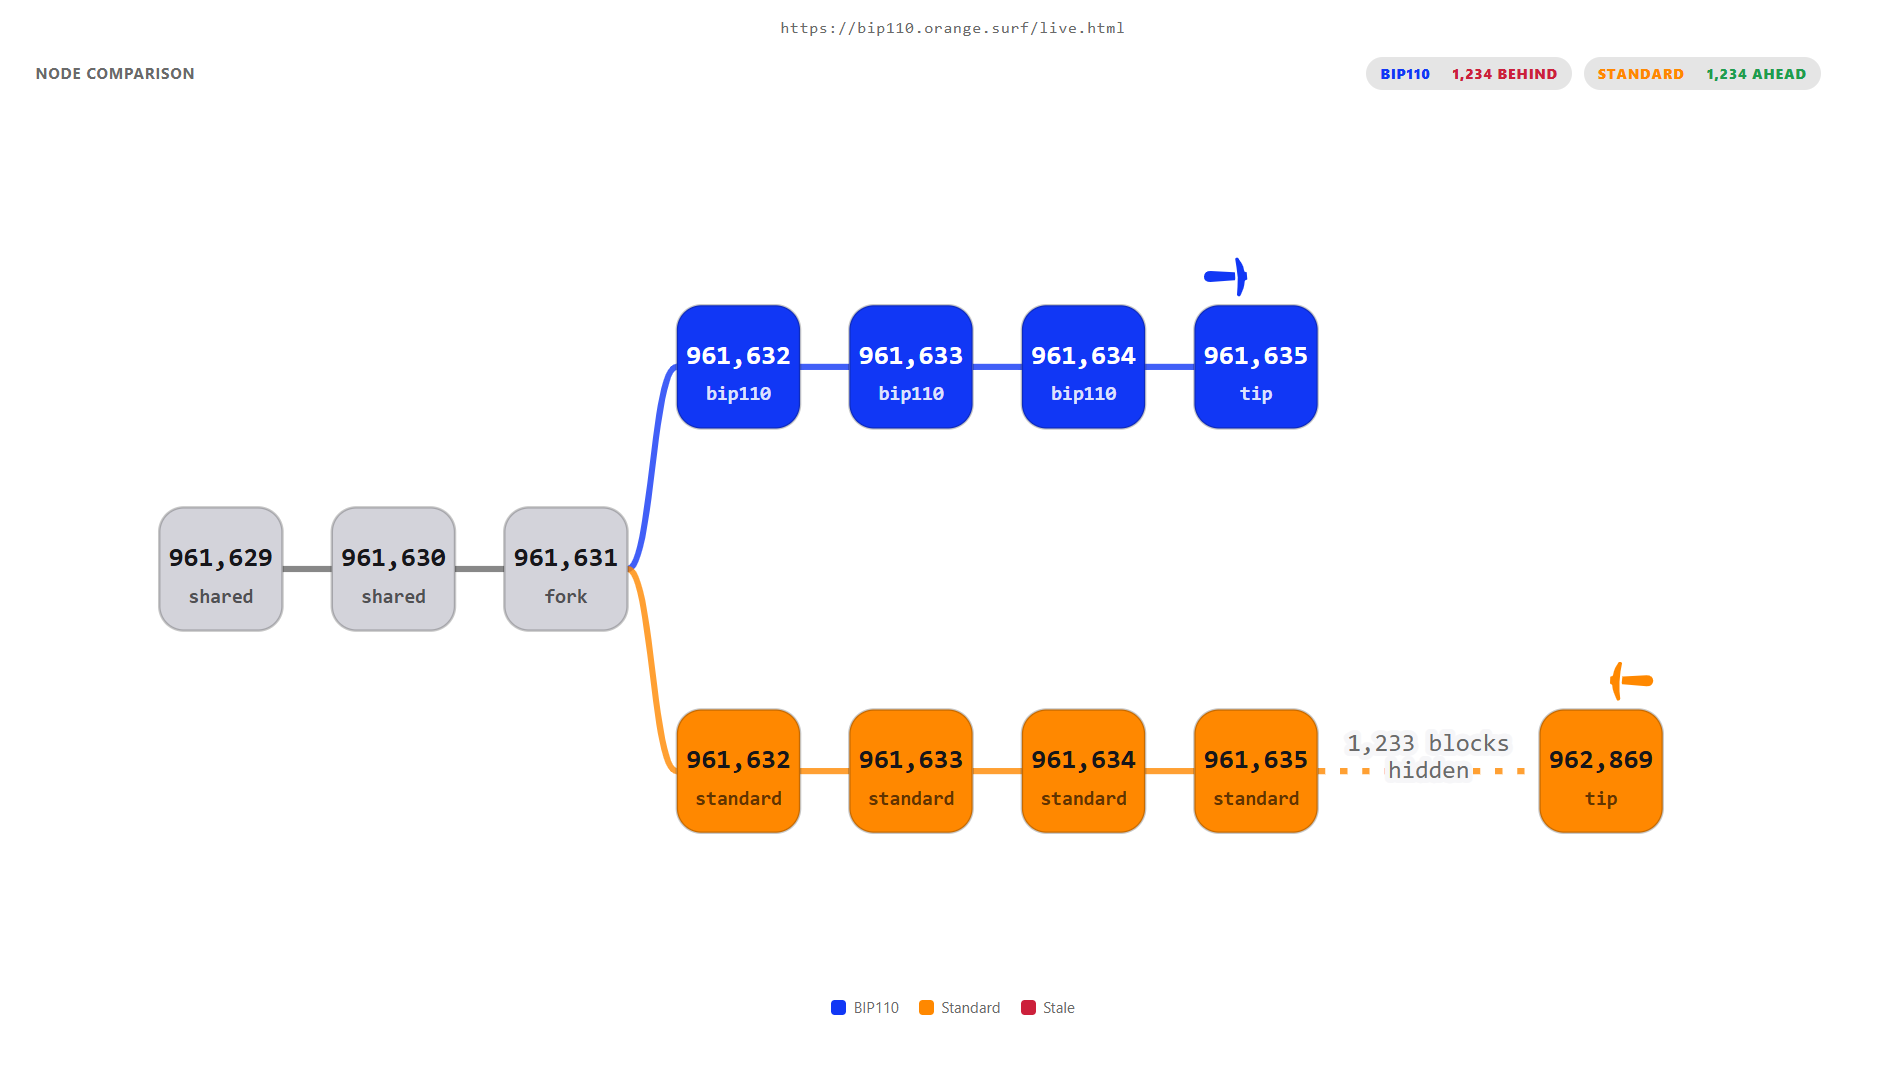This screenshot has width=1891, height=1073.
Task: Select shared block 961,630
Action: (x=393, y=569)
